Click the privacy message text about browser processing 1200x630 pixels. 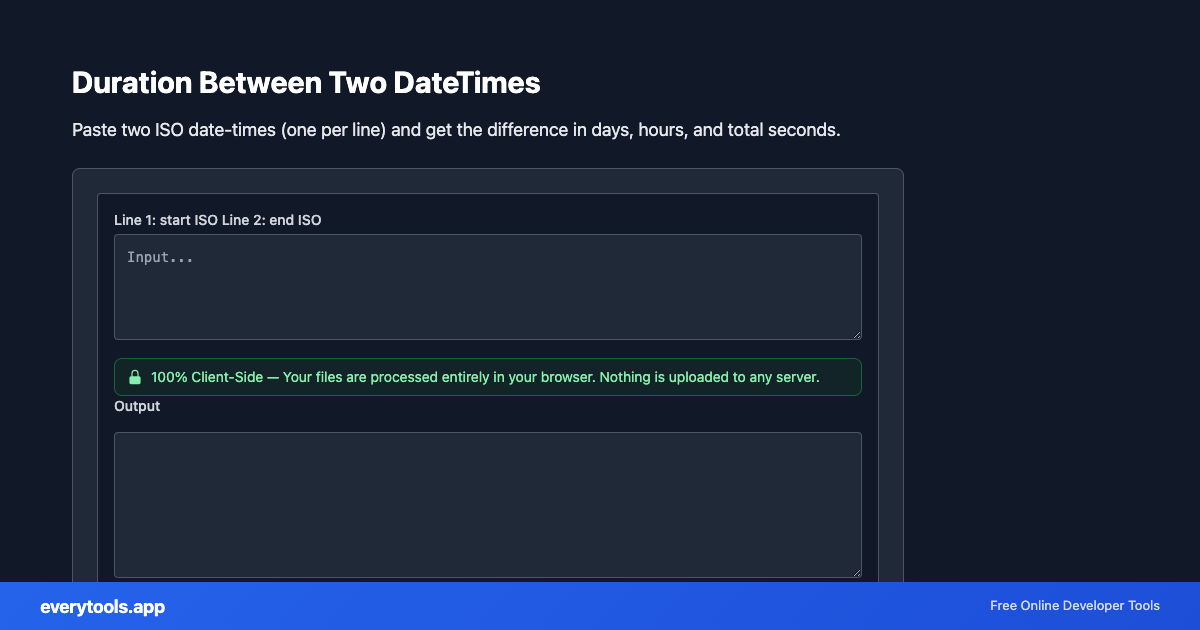pyautogui.click(x=484, y=377)
